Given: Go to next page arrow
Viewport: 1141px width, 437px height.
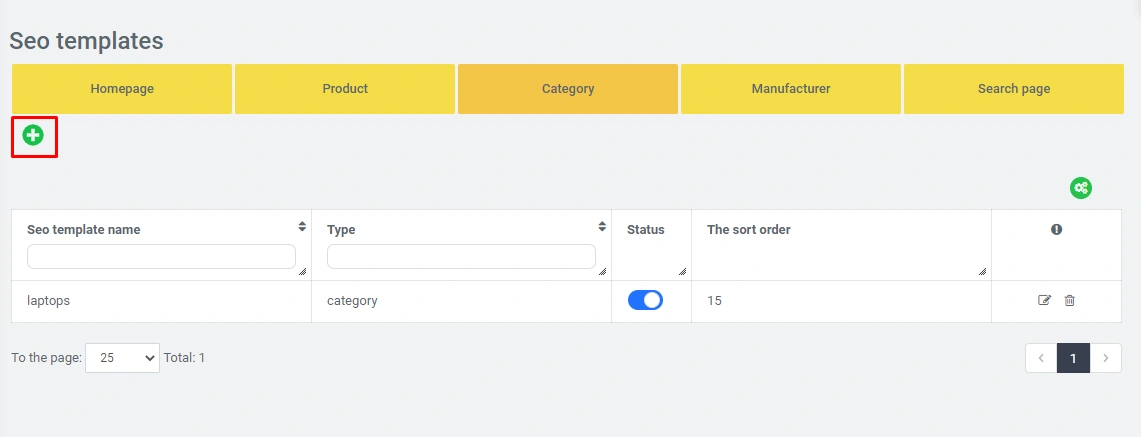Looking at the screenshot, I should [x=1105, y=358].
